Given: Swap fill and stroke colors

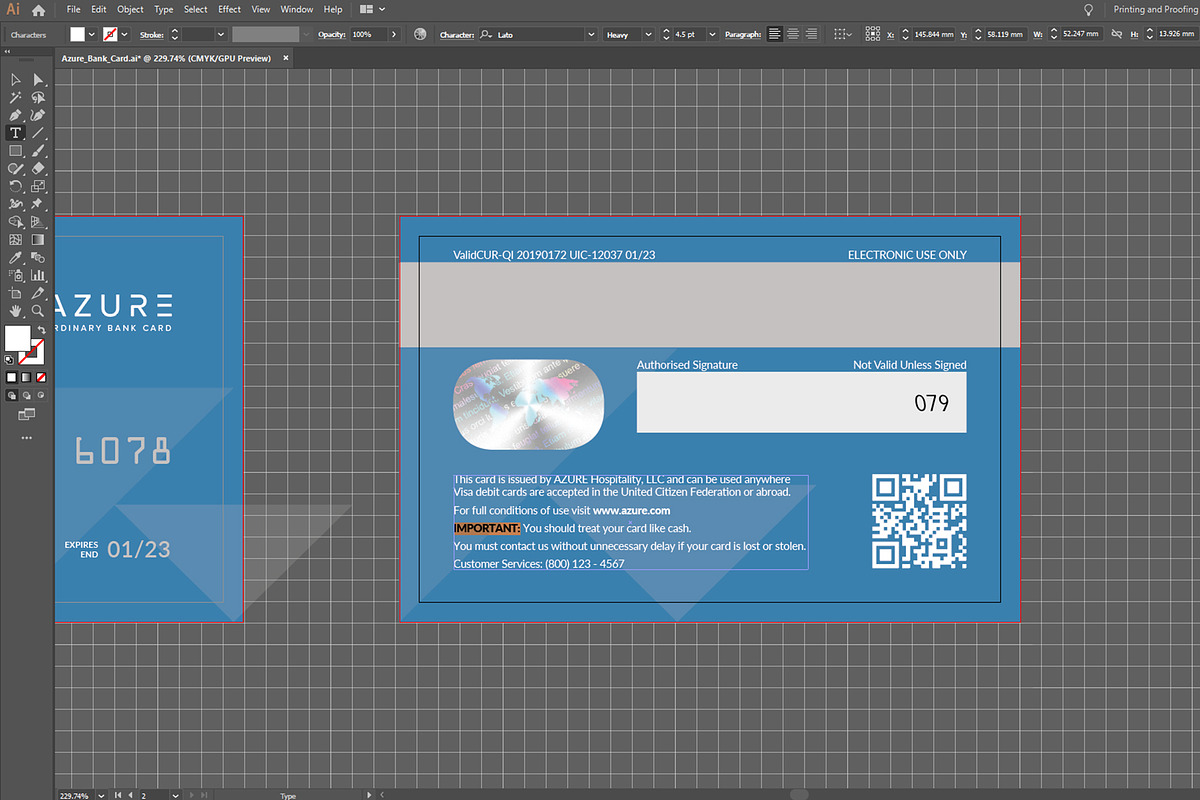Looking at the screenshot, I should [41, 329].
